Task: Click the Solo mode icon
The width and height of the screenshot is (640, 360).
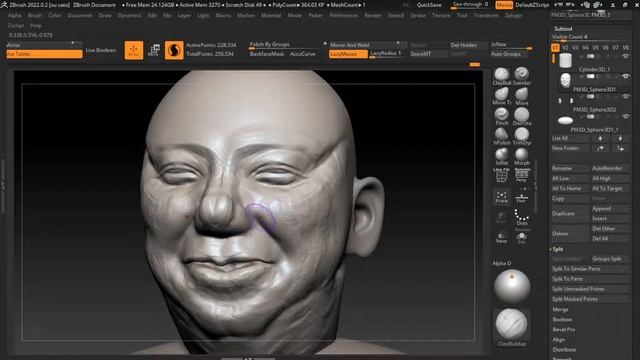Action: click(x=522, y=238)
